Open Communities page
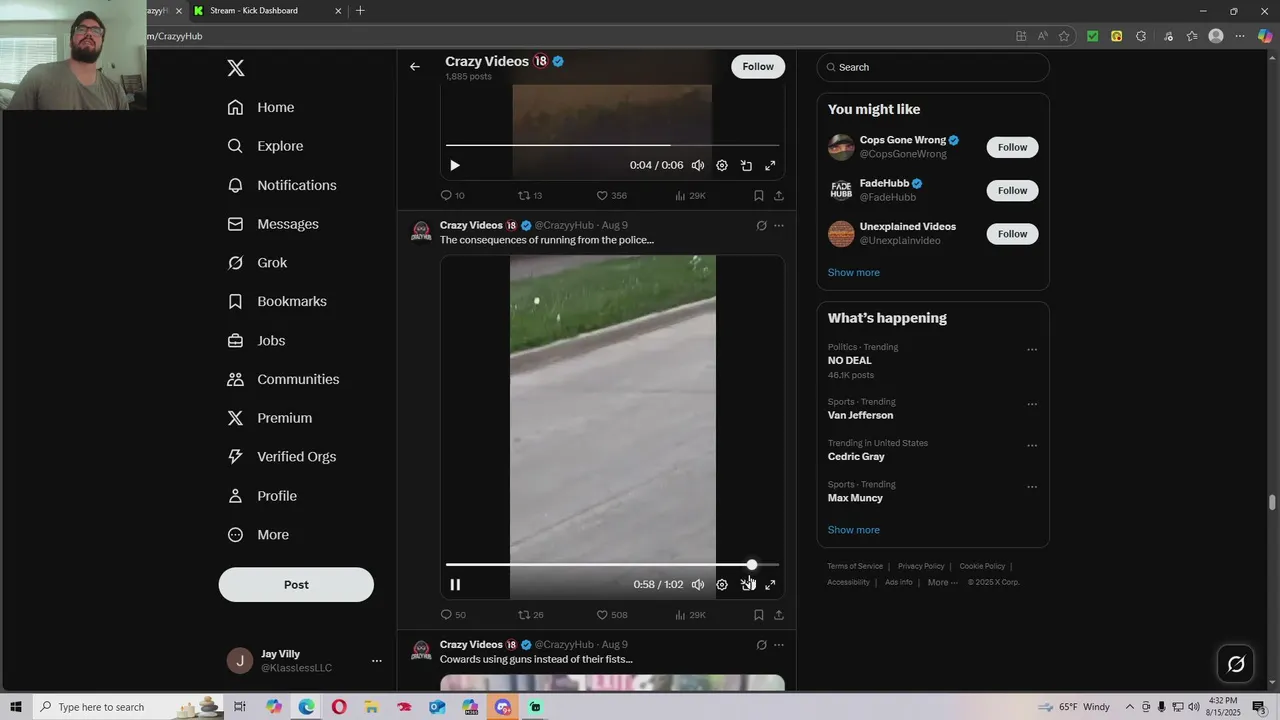The height and width of the screenshot is (720, 1280). pyautogui.click(x=283, y=379)
